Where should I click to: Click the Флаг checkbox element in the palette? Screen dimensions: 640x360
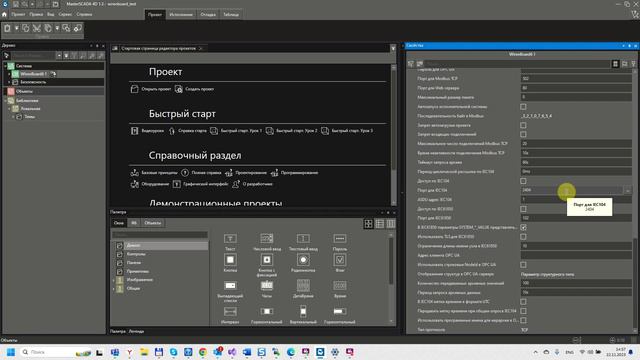tap(340, 262)
